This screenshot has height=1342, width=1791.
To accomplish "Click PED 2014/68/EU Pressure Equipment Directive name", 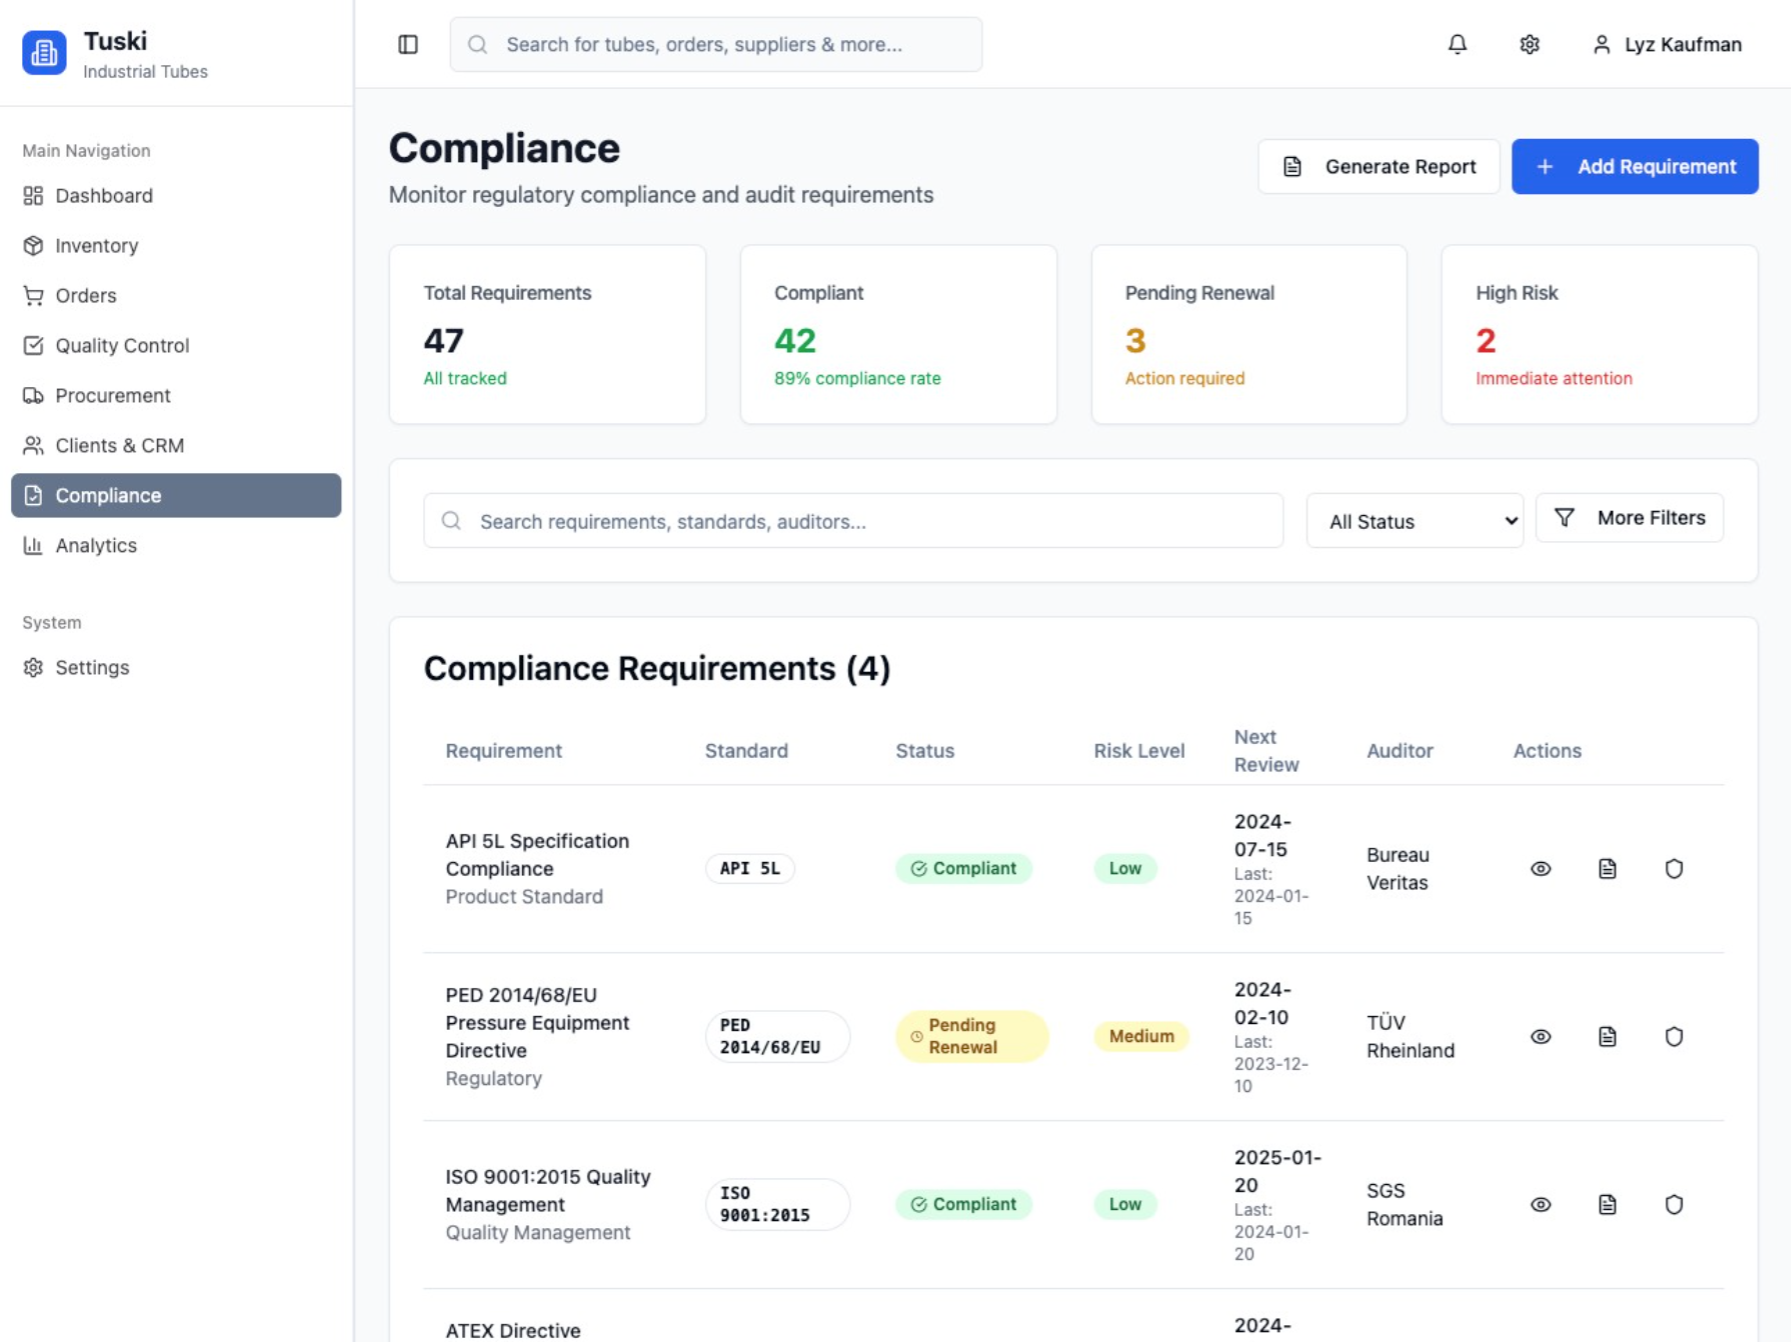I will tap(537, 1022).
